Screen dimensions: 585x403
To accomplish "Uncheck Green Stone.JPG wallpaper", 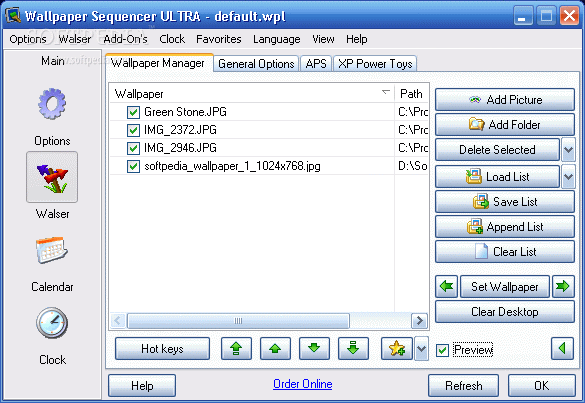I will pos(133,112).
